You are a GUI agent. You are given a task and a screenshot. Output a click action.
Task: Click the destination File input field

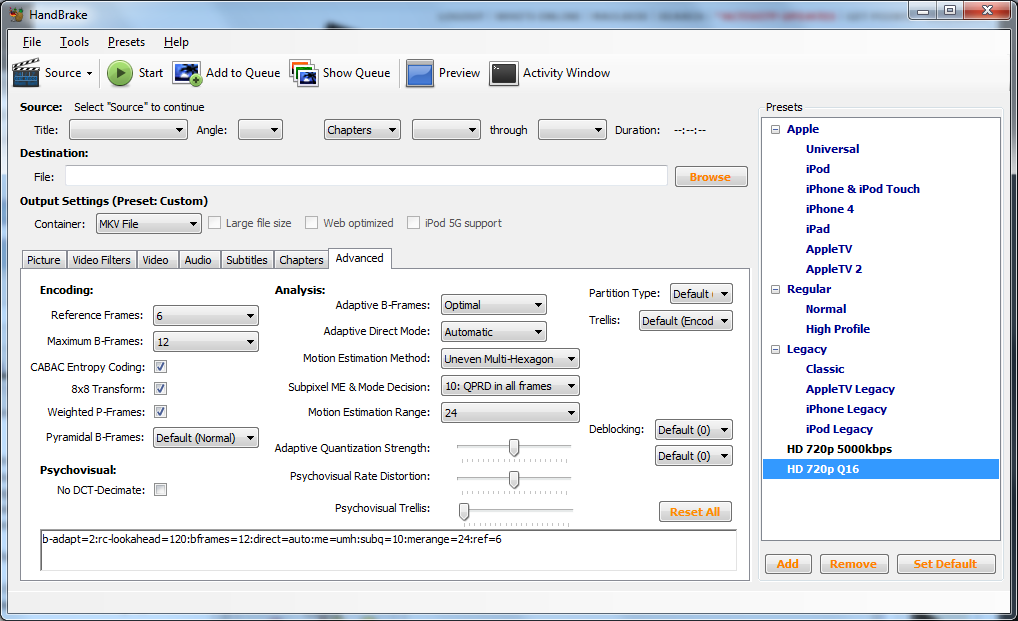pyautogui.click(x=366, y=176)
